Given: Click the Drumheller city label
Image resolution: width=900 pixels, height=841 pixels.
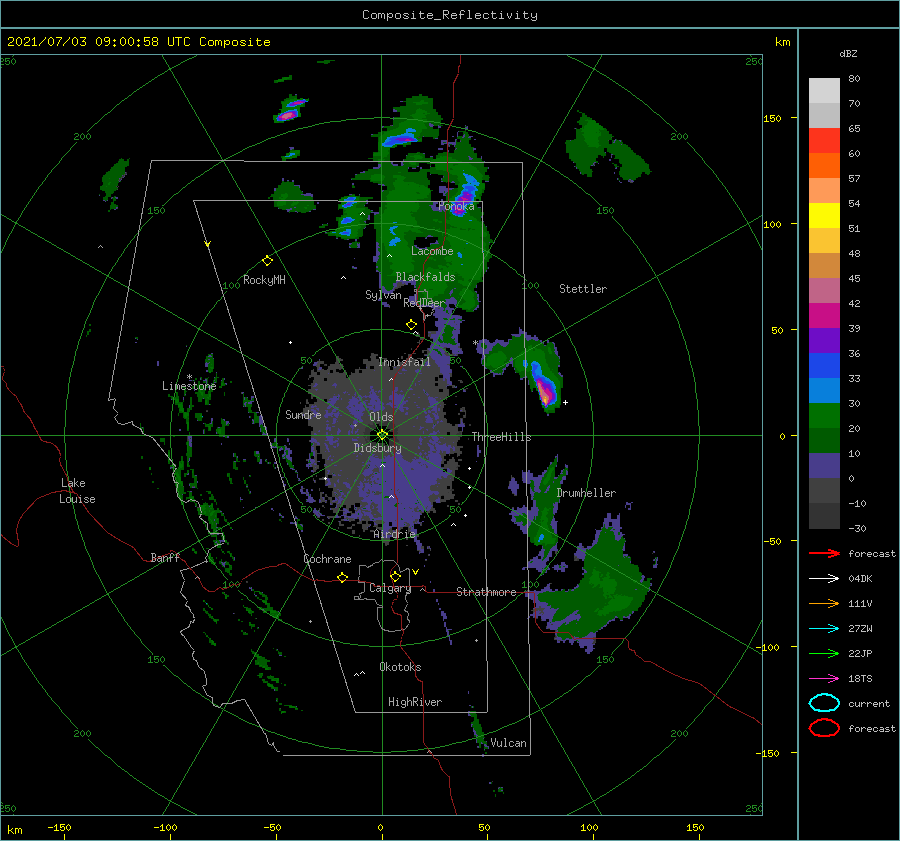Looking at the screenshot, I should click(586, 493).
